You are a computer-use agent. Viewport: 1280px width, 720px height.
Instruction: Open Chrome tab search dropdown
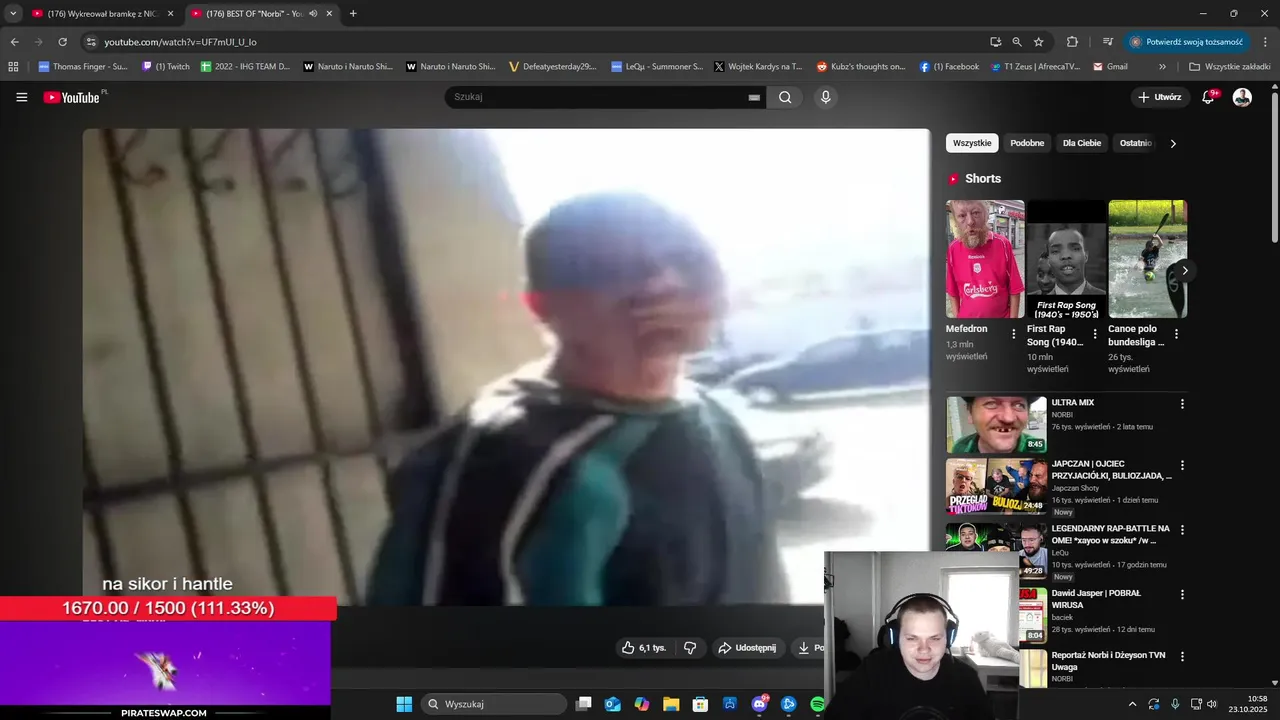(13, 14)
